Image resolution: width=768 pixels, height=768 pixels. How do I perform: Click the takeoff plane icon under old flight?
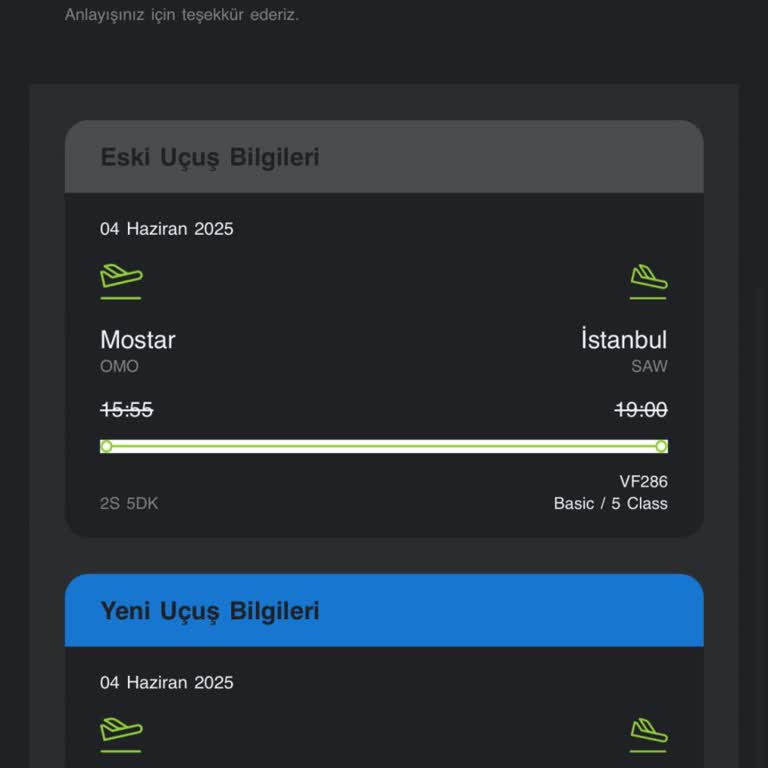(121, 277)
